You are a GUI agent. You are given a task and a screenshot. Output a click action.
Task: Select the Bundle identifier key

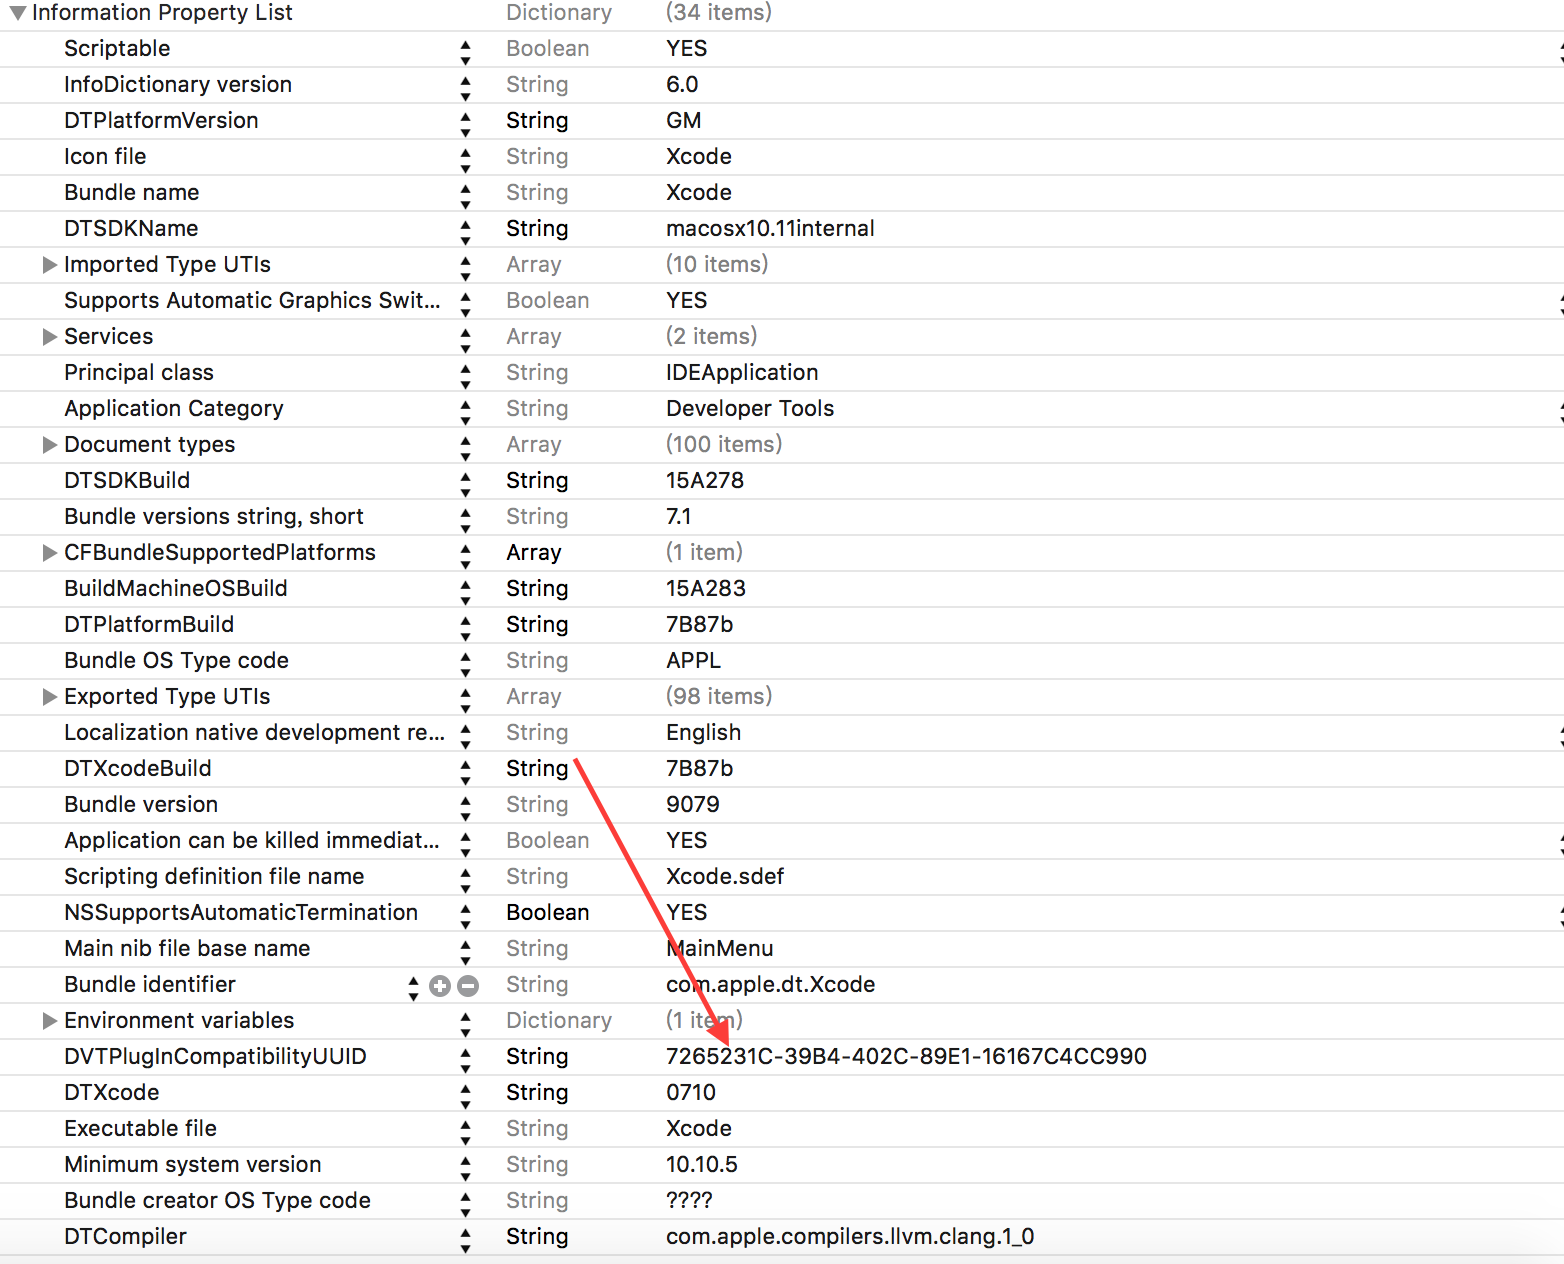point(150,985)
